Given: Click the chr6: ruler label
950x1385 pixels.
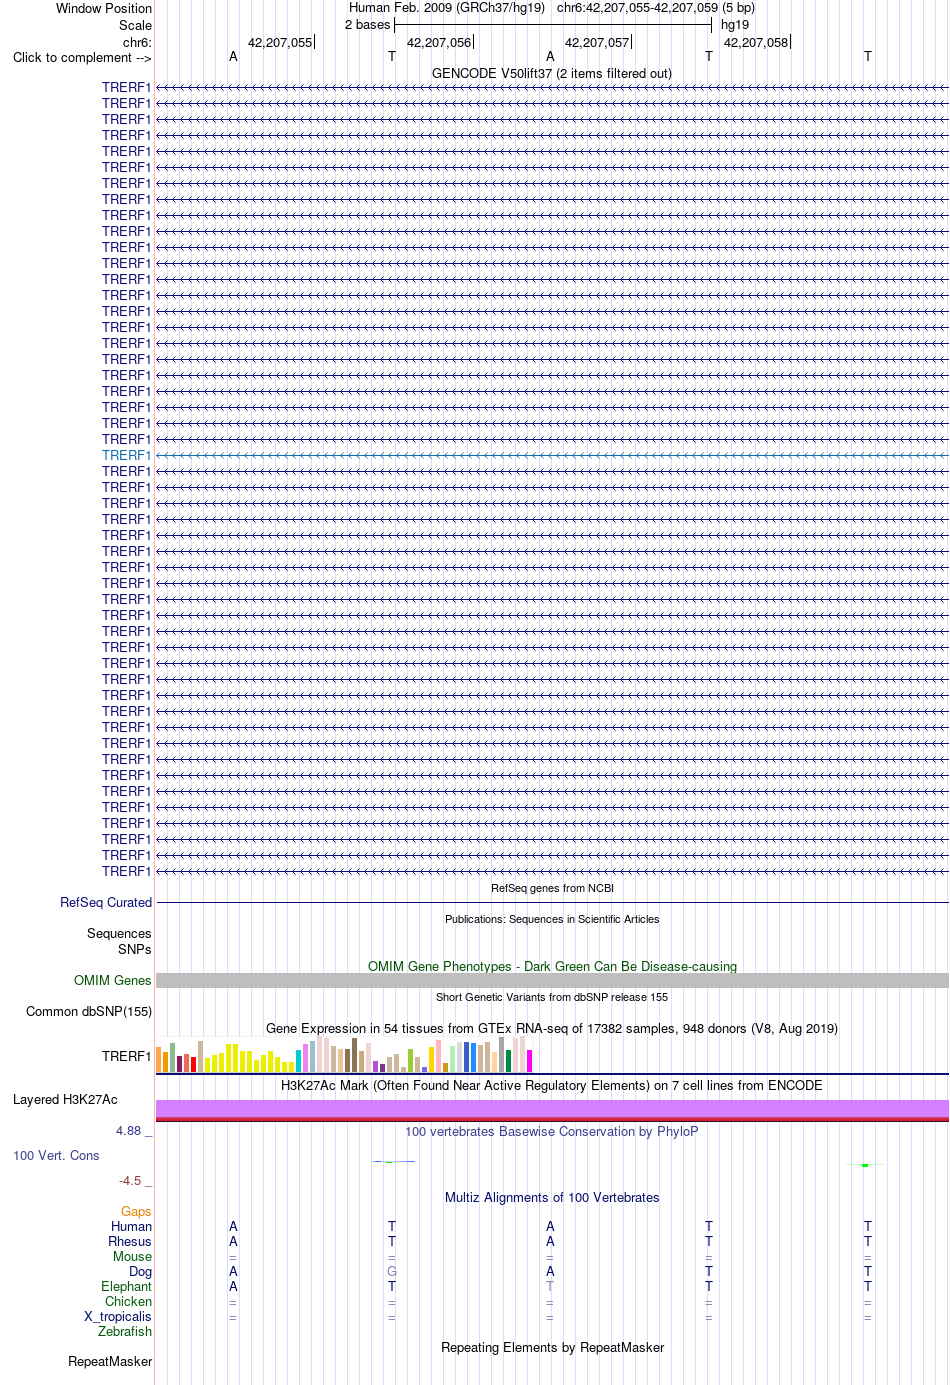Looking at the screenshot, I should (x=137, y=42).
